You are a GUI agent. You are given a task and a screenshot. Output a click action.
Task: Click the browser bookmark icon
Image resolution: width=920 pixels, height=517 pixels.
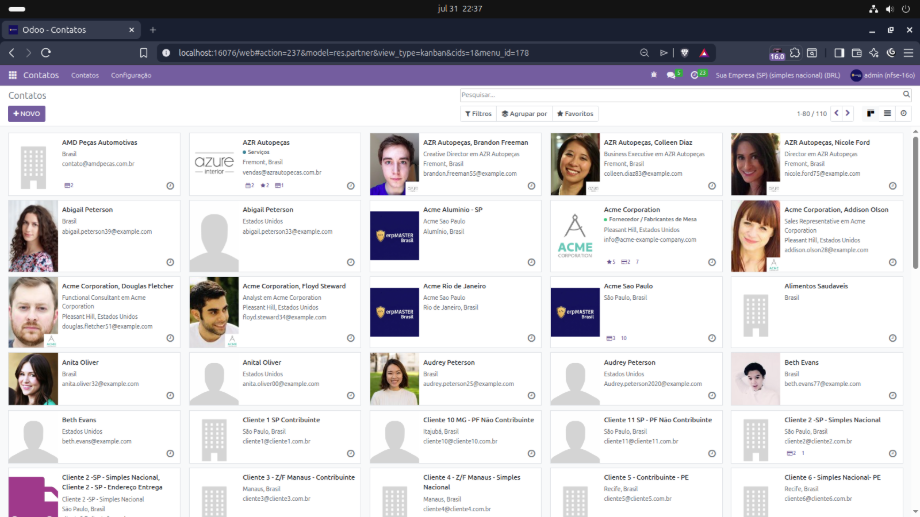pyautogui.click(x=143, y=53)
